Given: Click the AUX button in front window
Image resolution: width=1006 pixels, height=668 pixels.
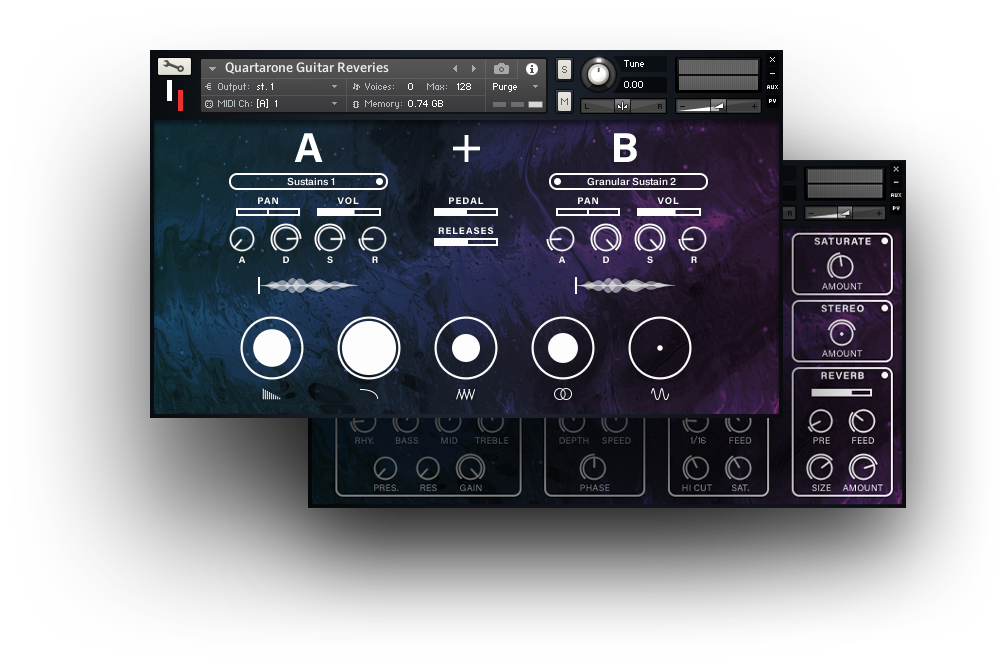Looking at the screenshot, I should point(772,87).
